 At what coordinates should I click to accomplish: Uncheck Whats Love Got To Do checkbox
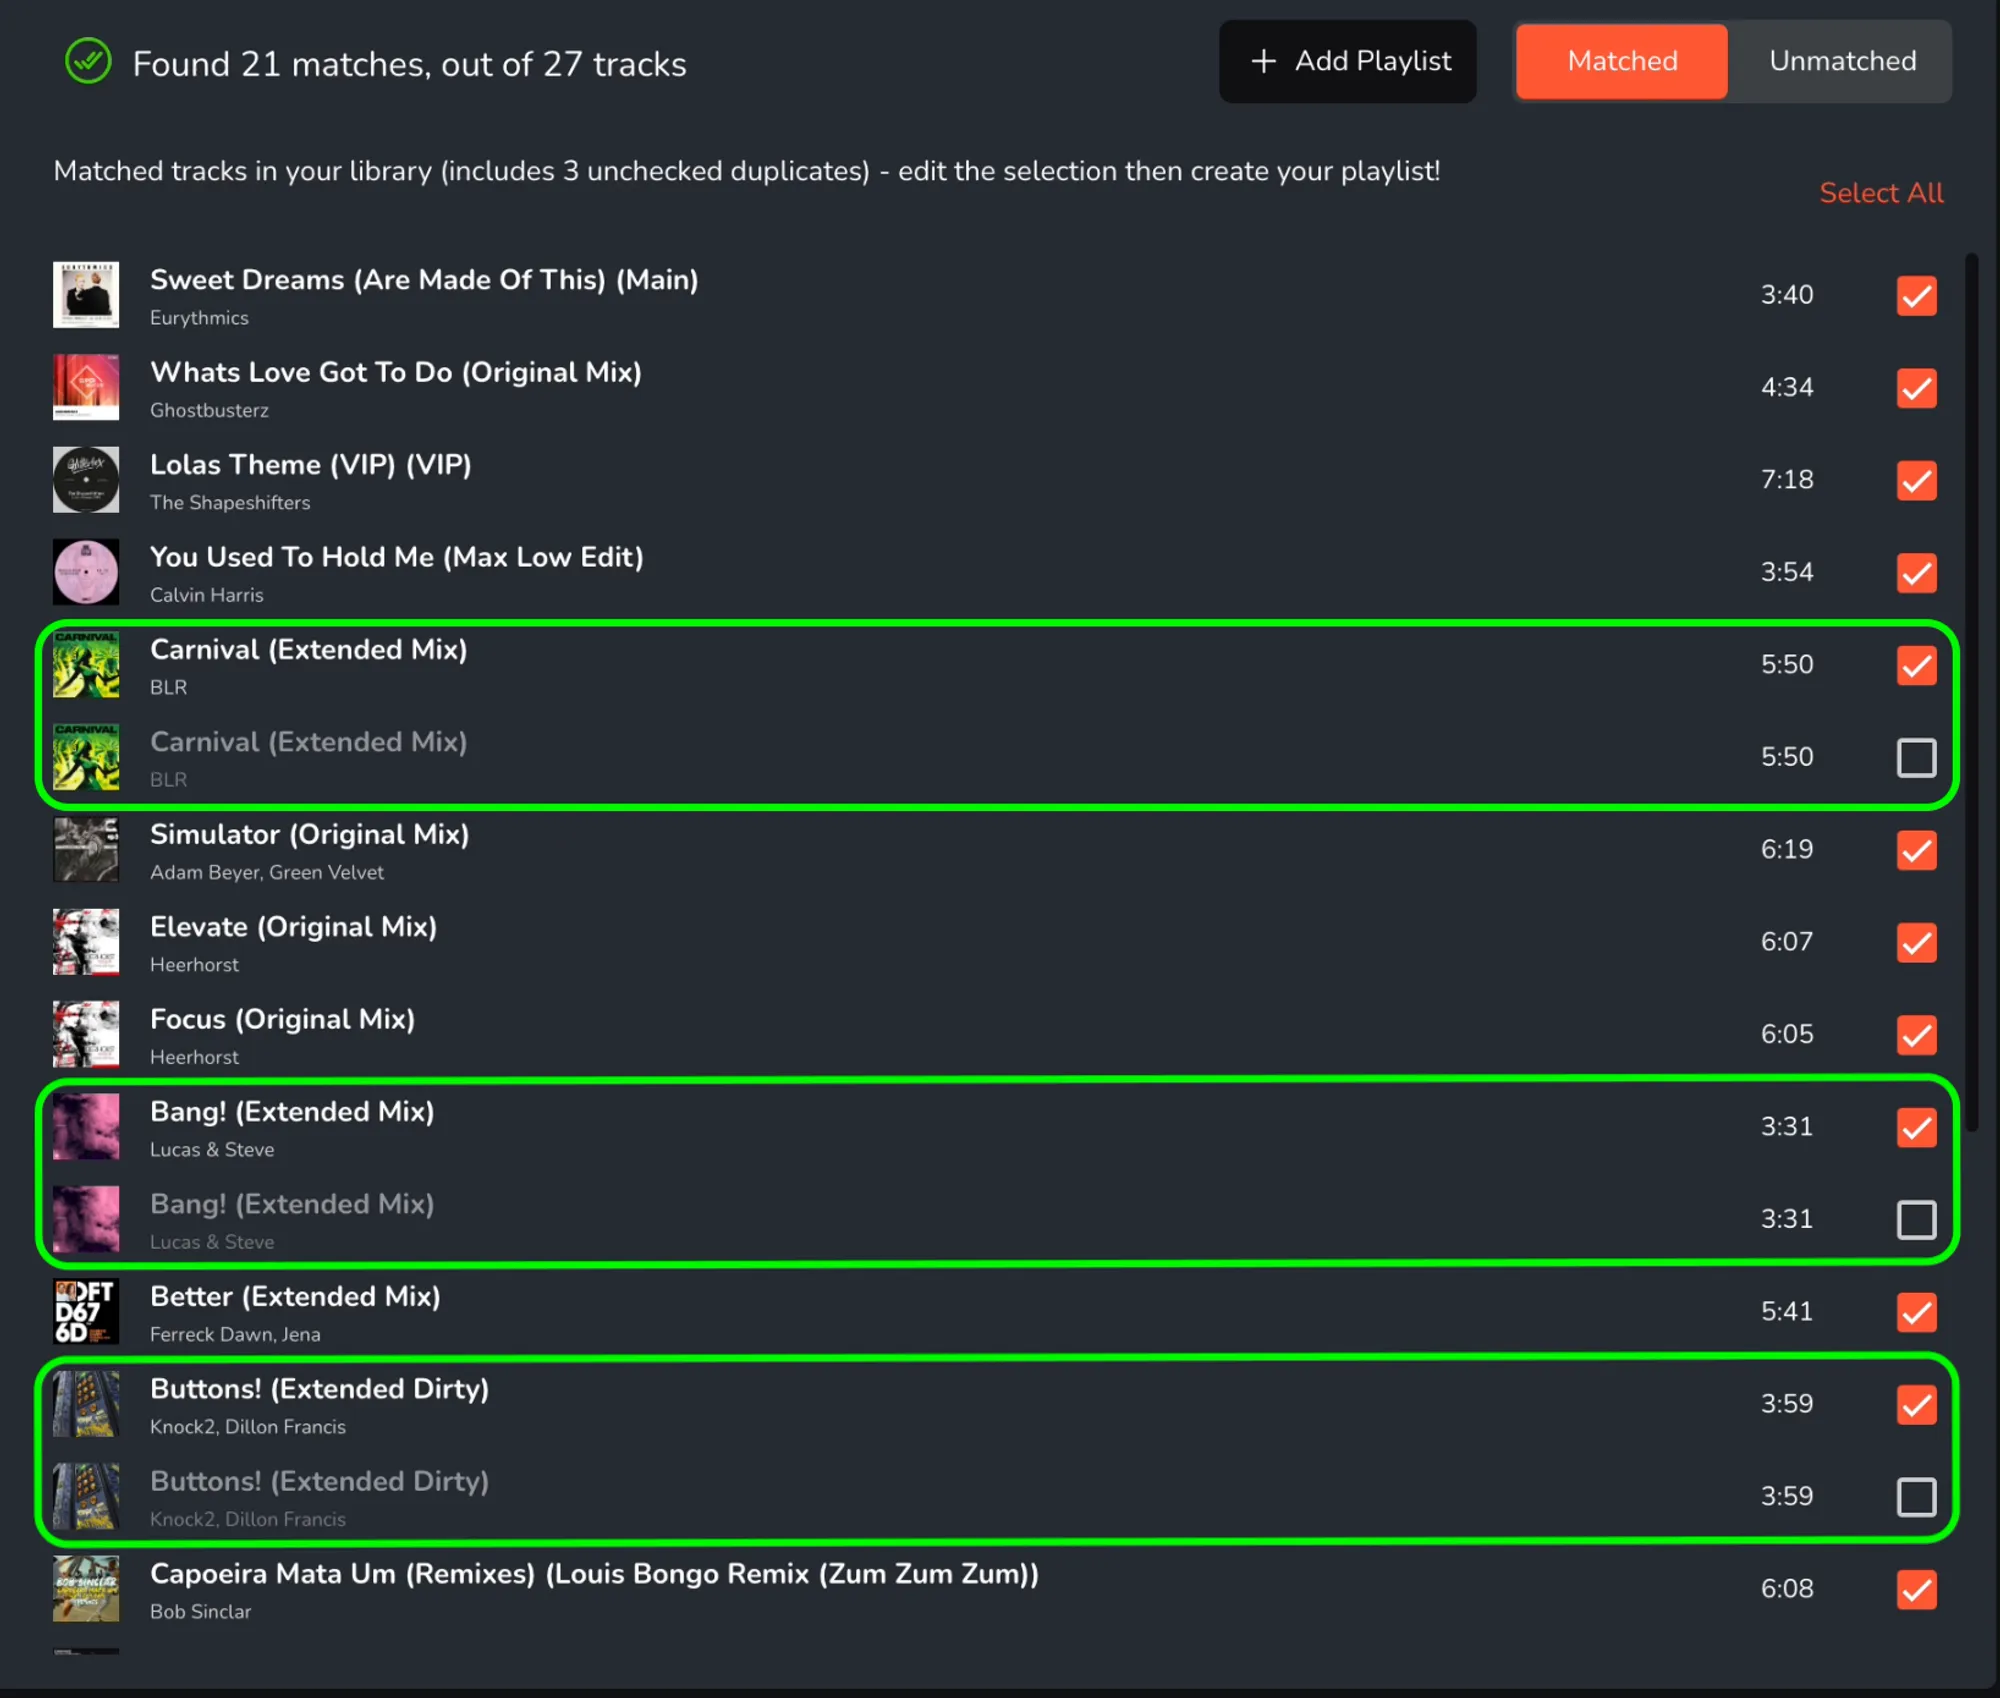click(x=1916, y=388)
